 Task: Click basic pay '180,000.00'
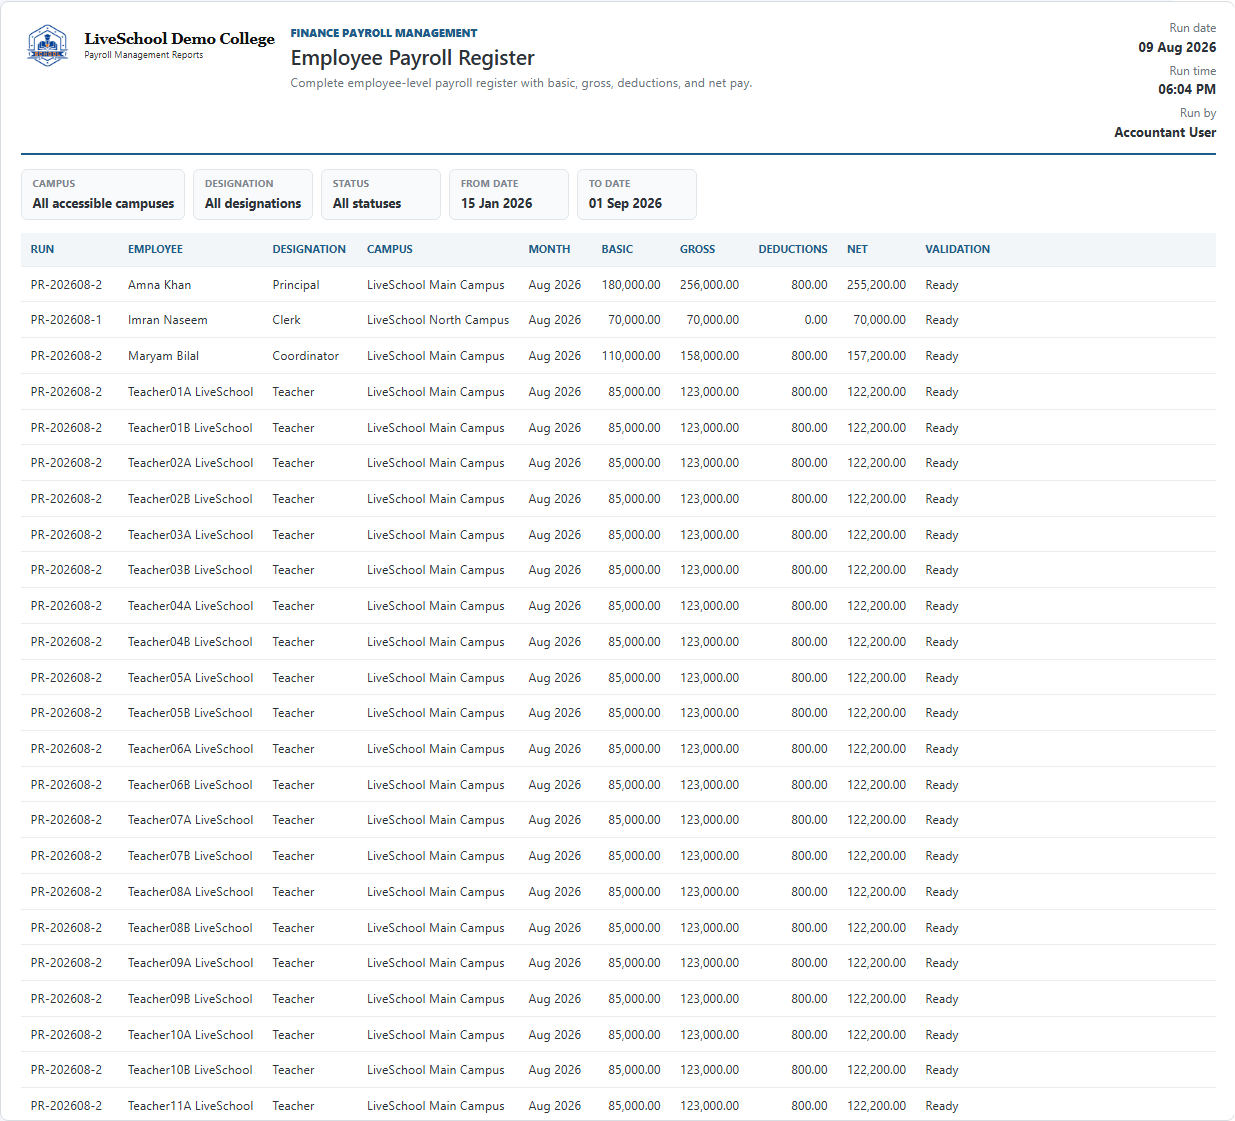coord(631,285)
